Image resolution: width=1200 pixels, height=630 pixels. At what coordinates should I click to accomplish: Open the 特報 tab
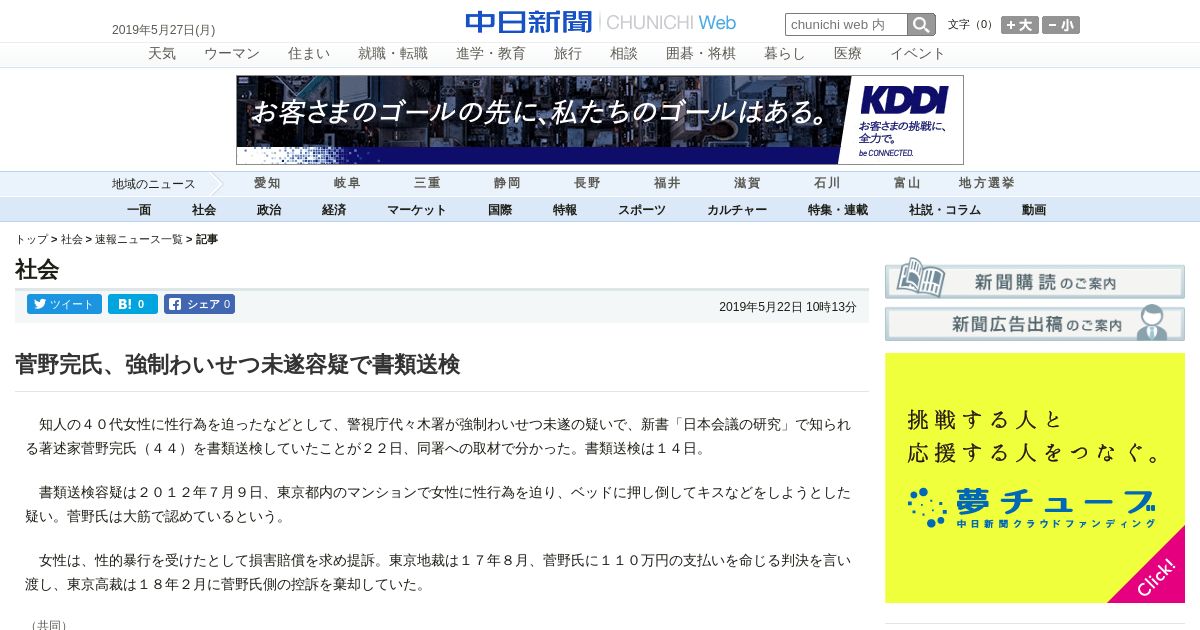click(565, 210)
